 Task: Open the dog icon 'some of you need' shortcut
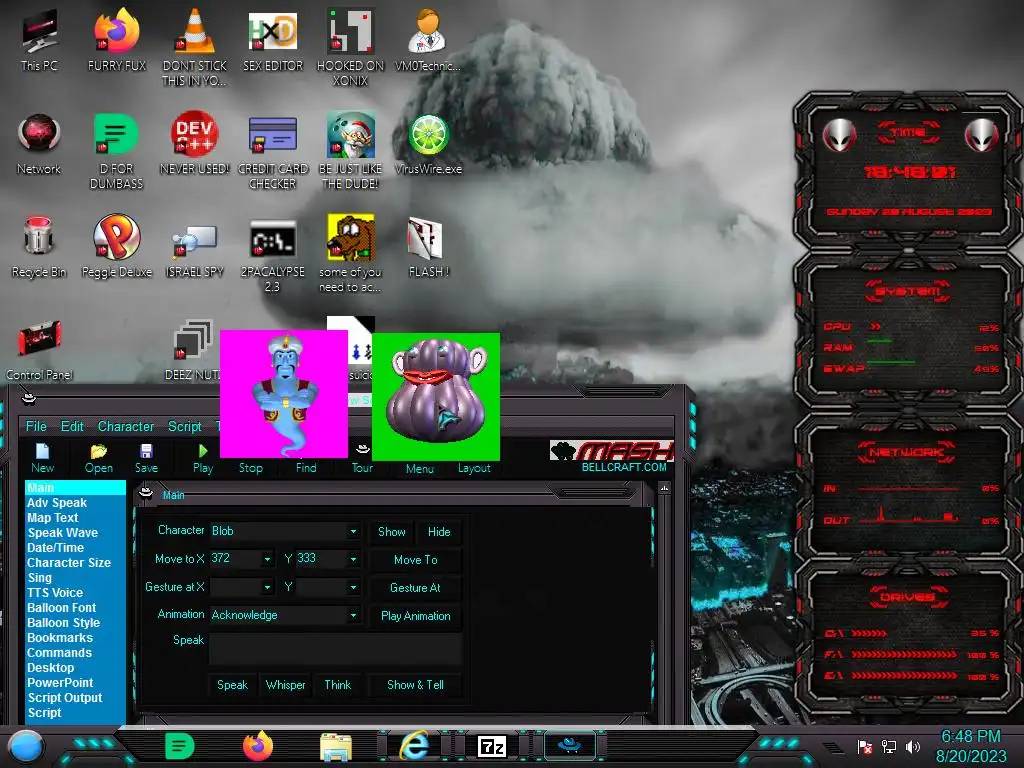(351, 253)
